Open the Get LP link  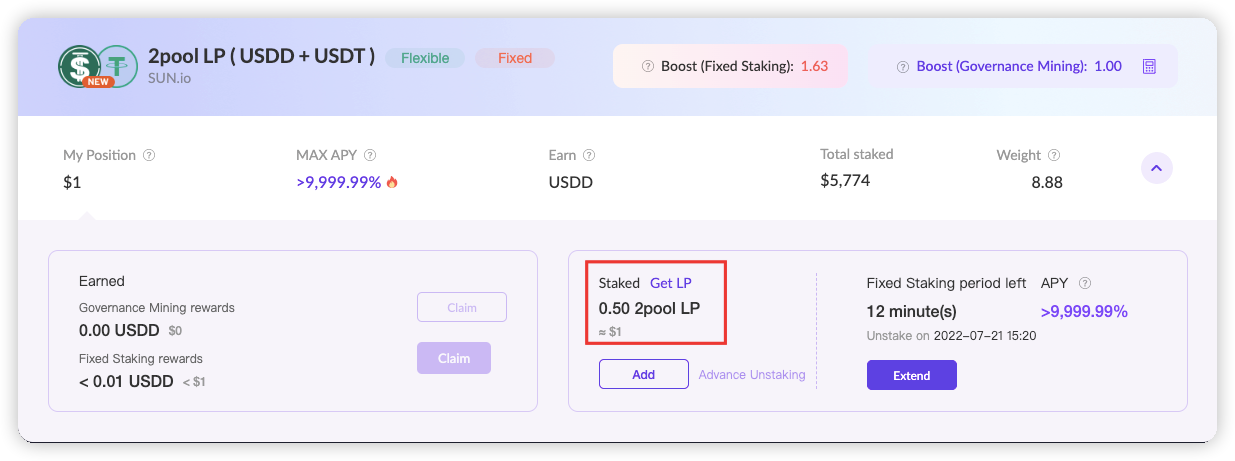pyautogui.click(x=671, y=283)
